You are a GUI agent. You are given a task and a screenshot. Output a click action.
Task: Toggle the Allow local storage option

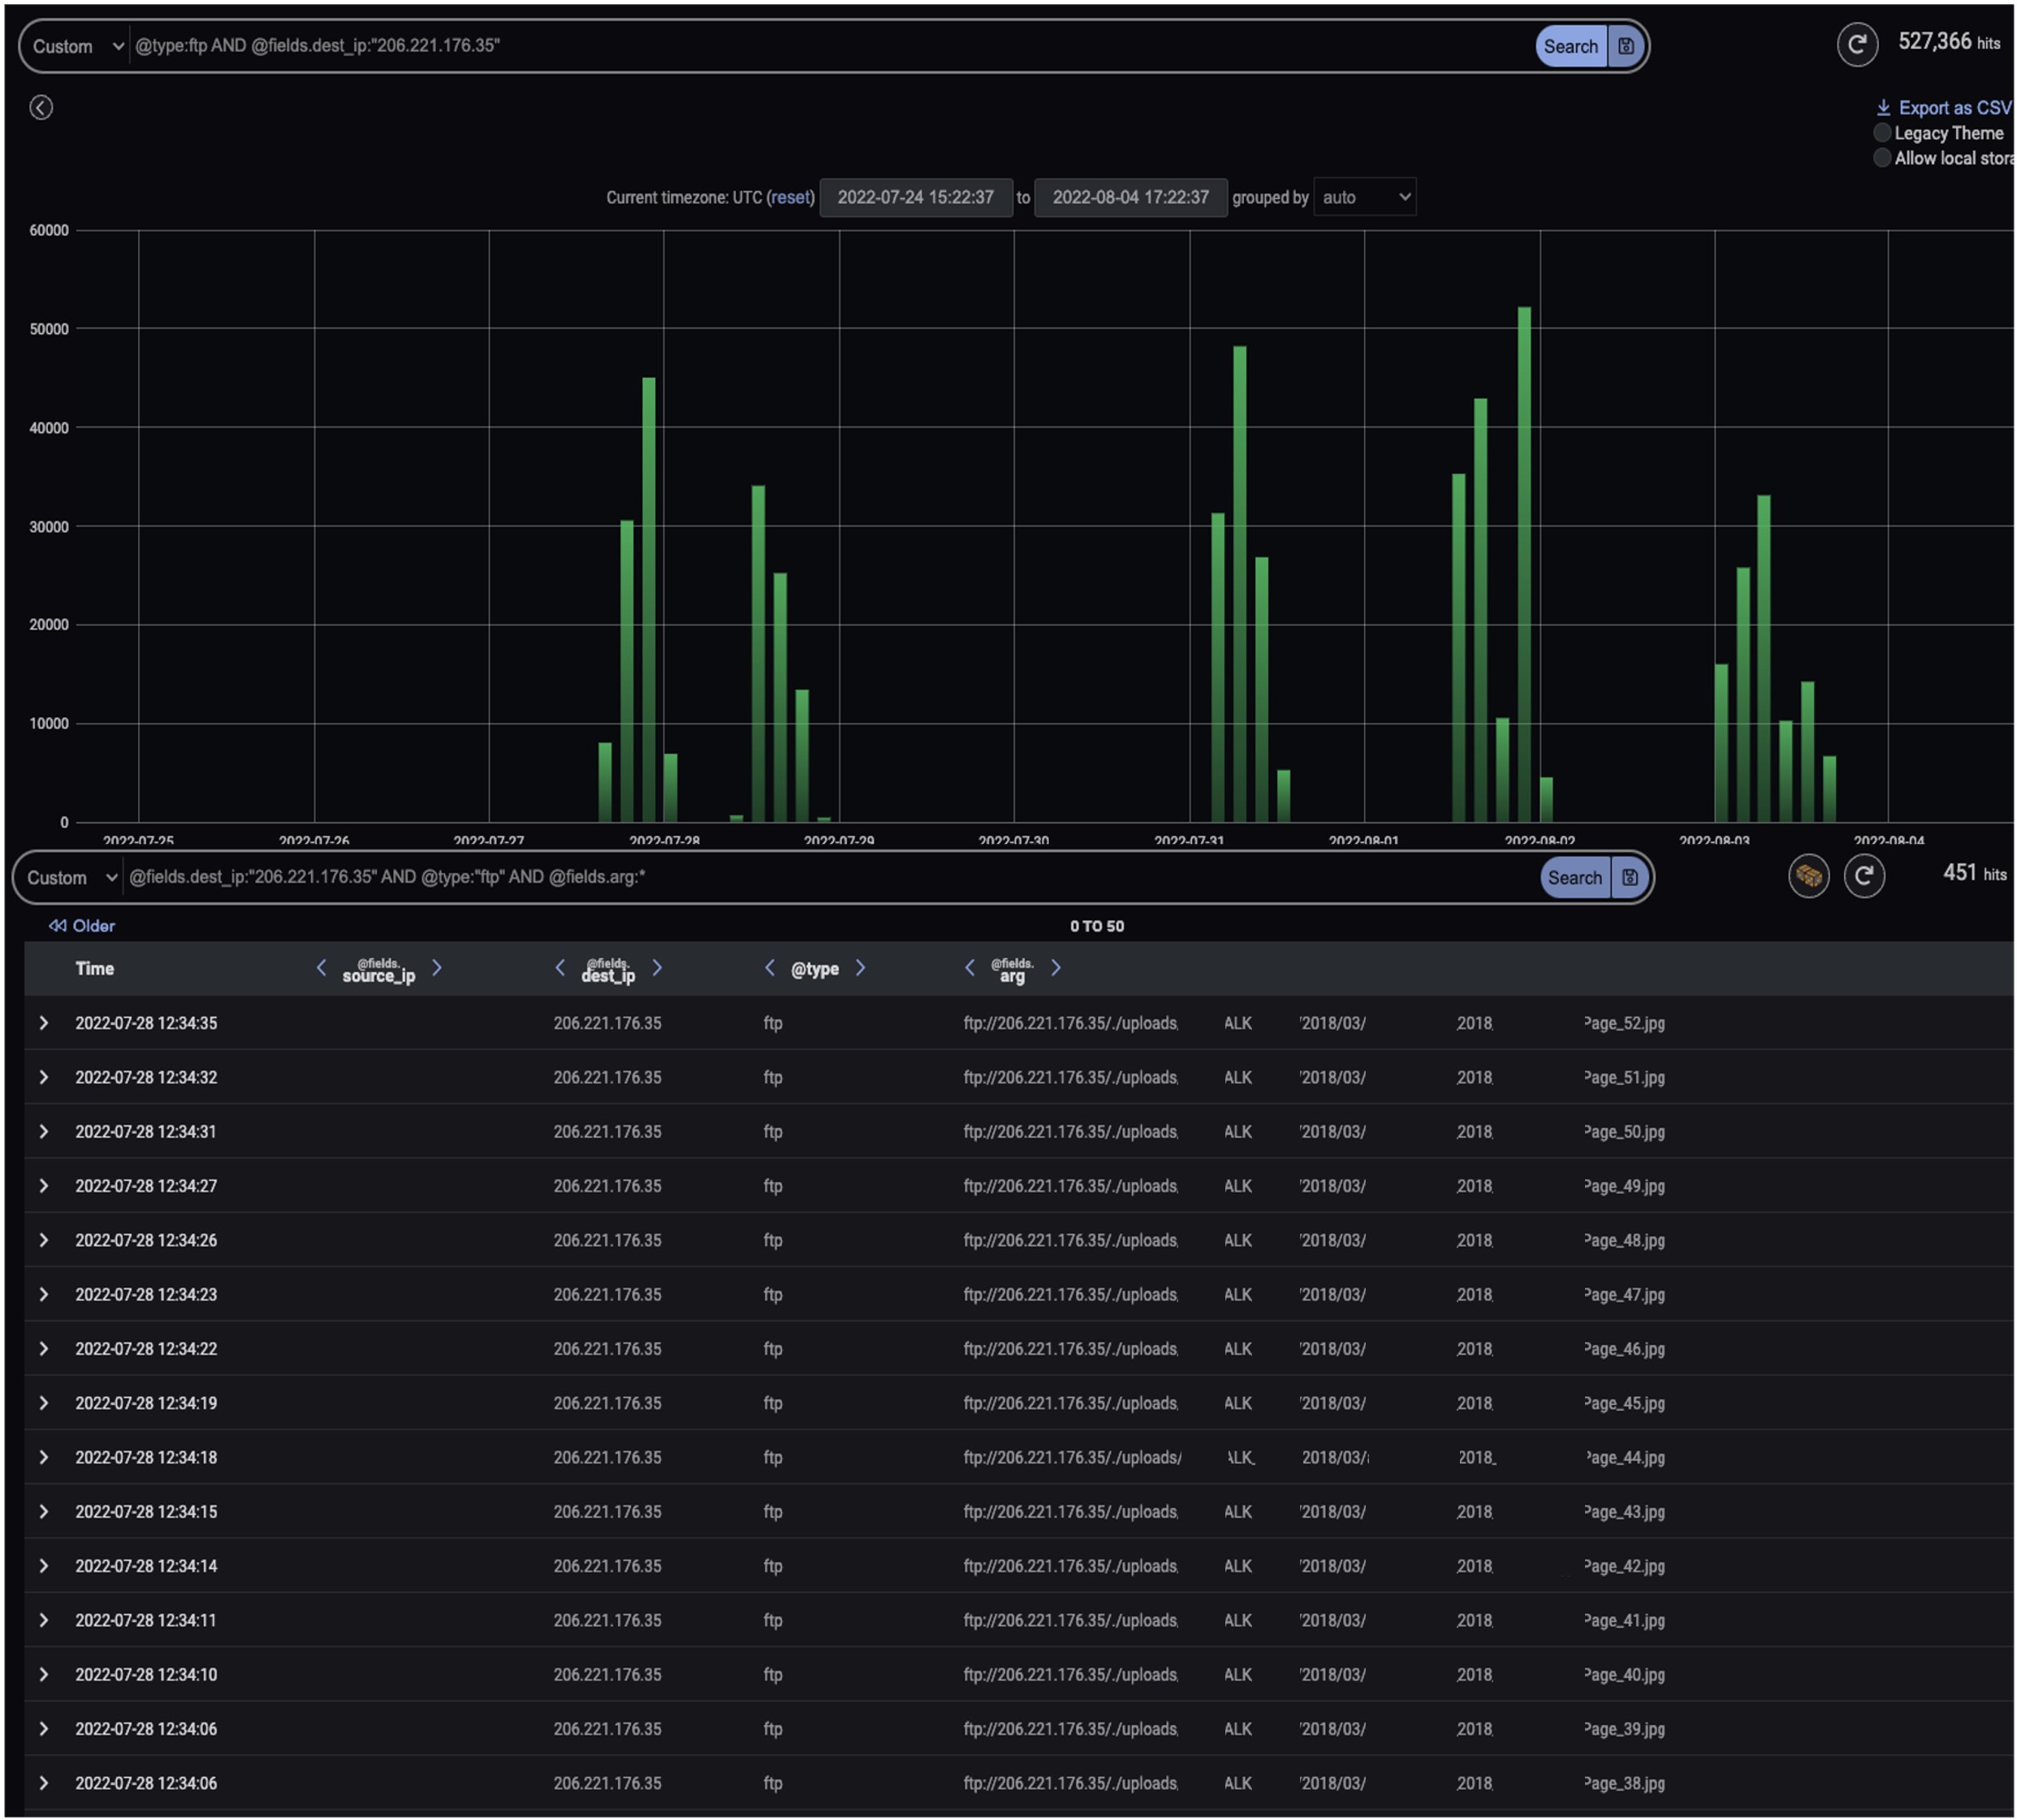[x=1881, y=158]
